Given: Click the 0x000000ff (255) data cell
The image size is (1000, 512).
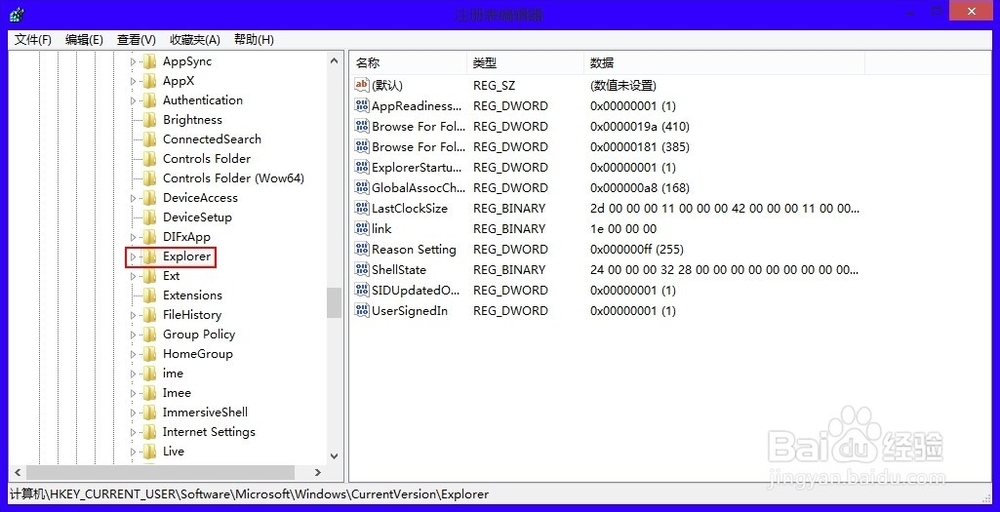Looking at the screenshot, I should (636, 249).
